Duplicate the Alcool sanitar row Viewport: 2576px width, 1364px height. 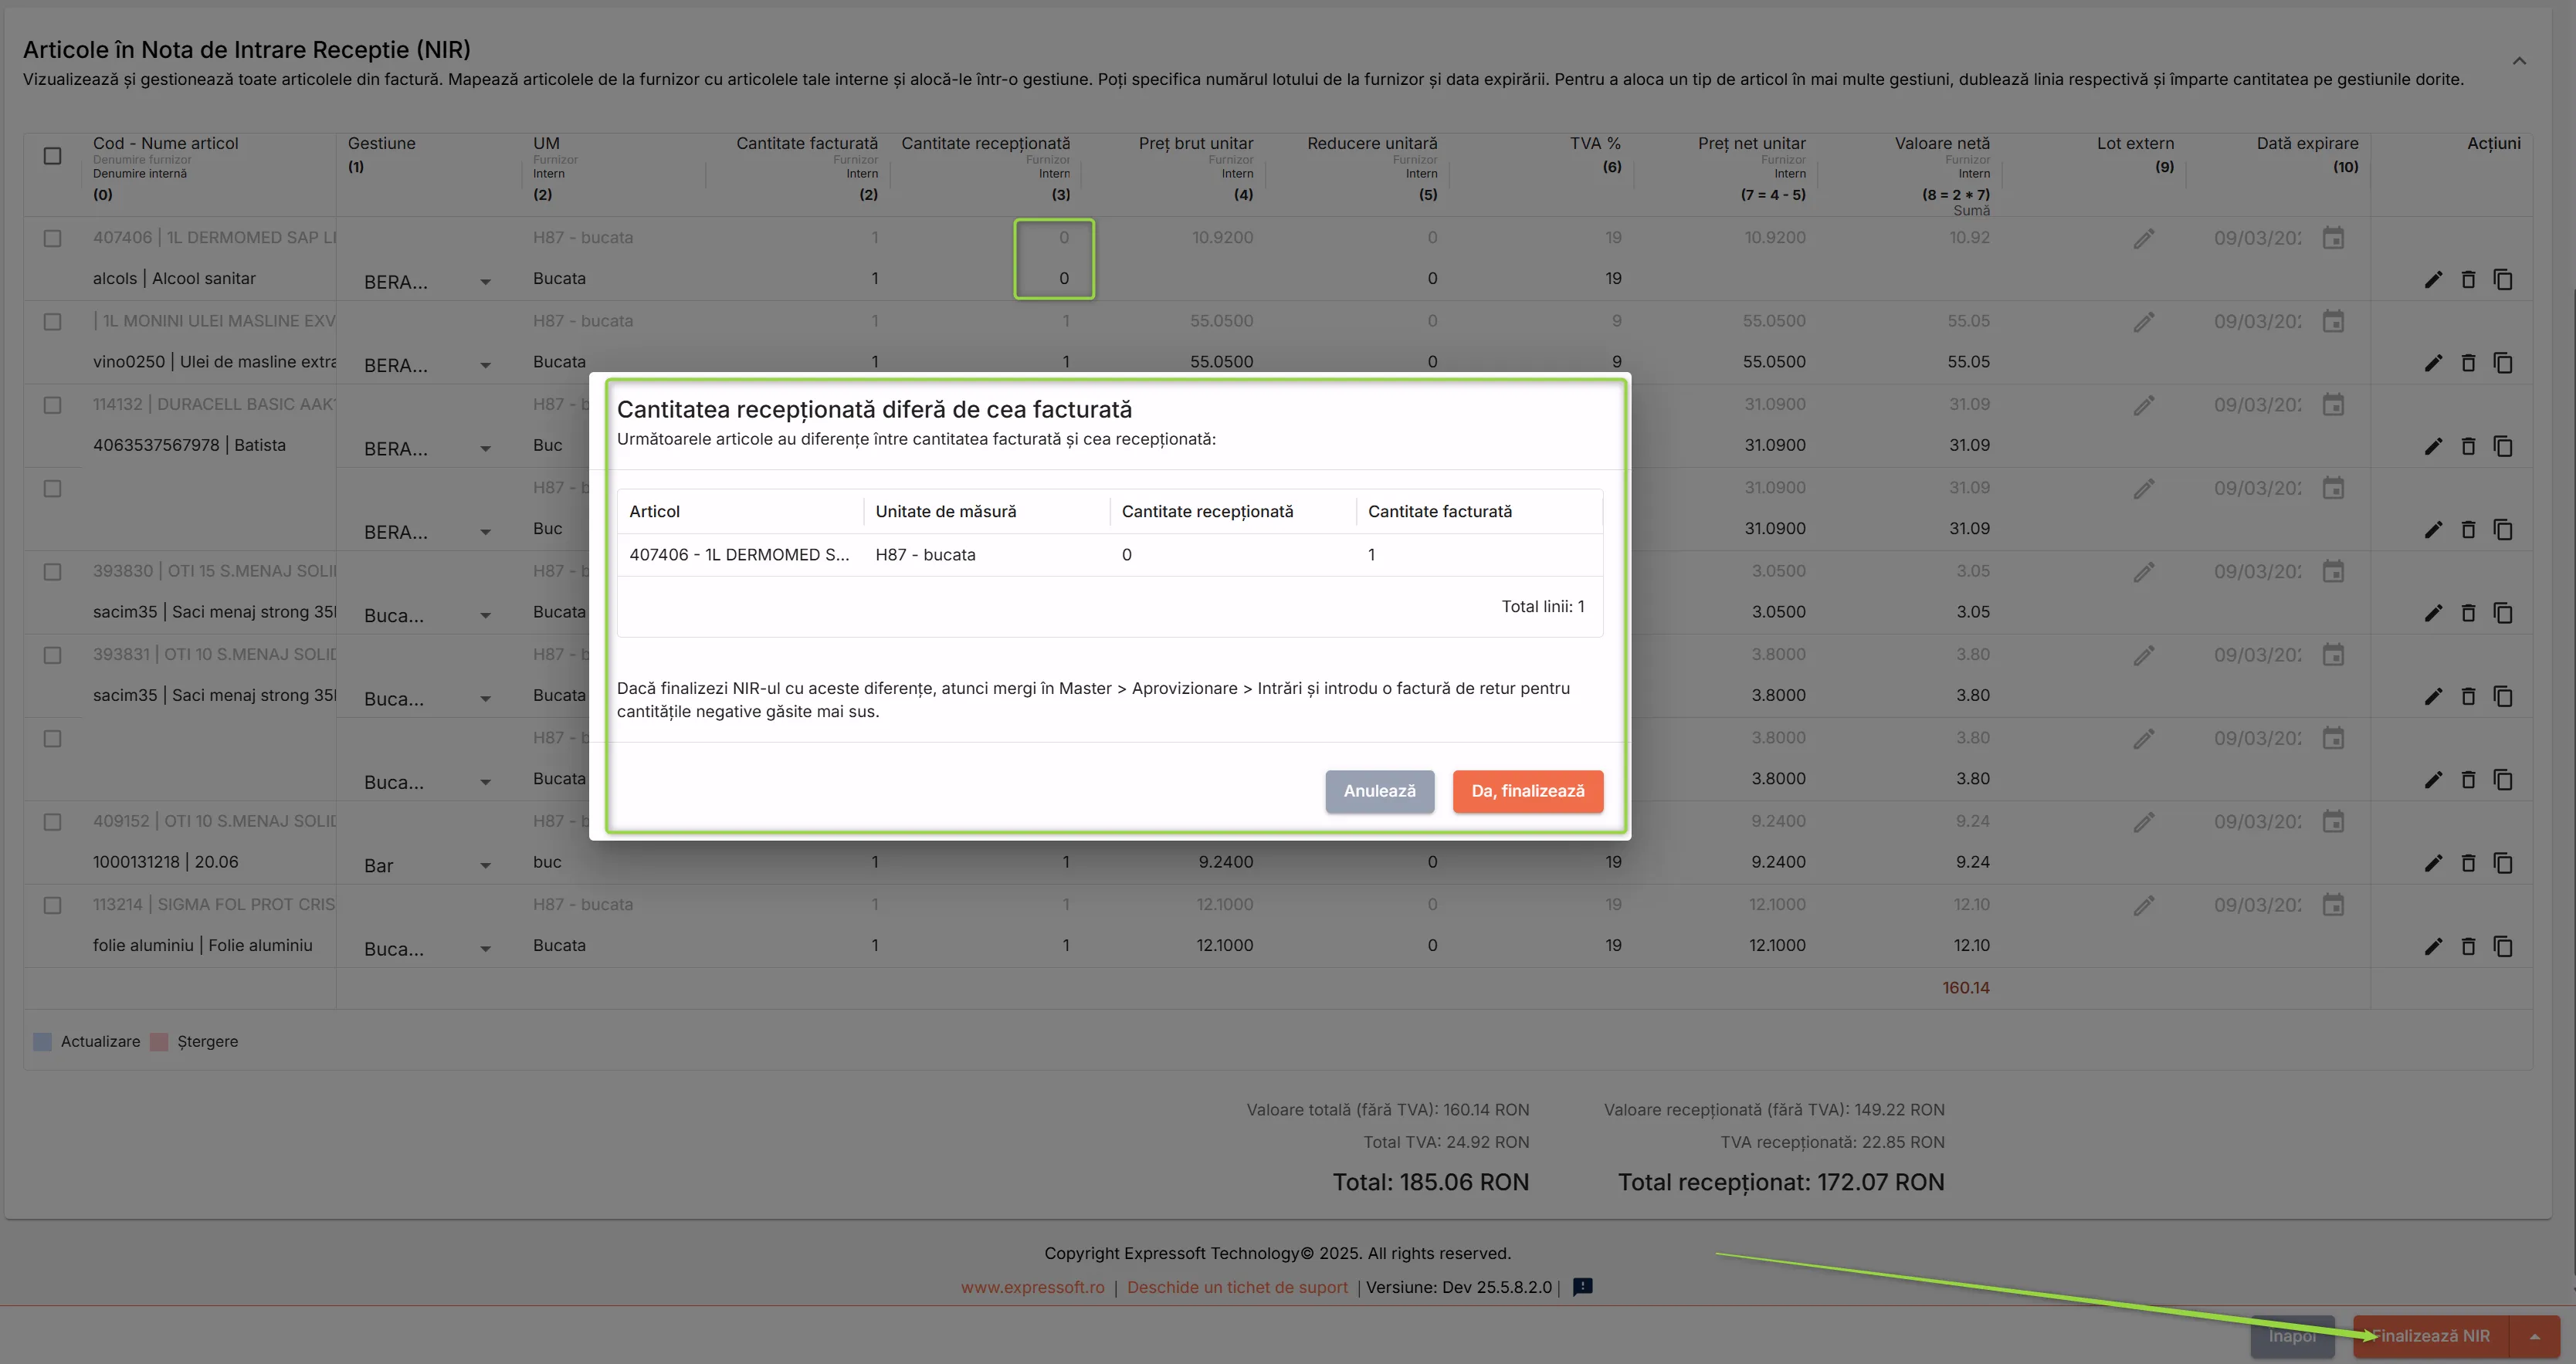[x=2503, y=280]
